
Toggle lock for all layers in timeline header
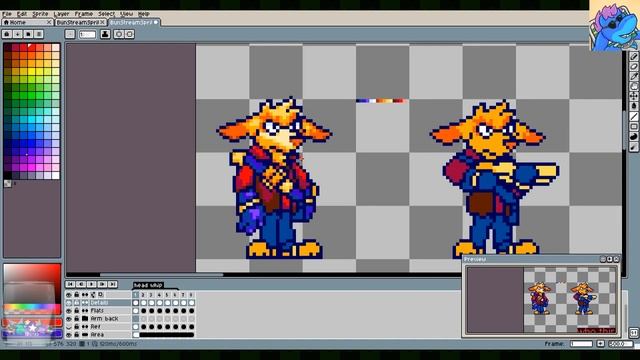click(77, 295)
